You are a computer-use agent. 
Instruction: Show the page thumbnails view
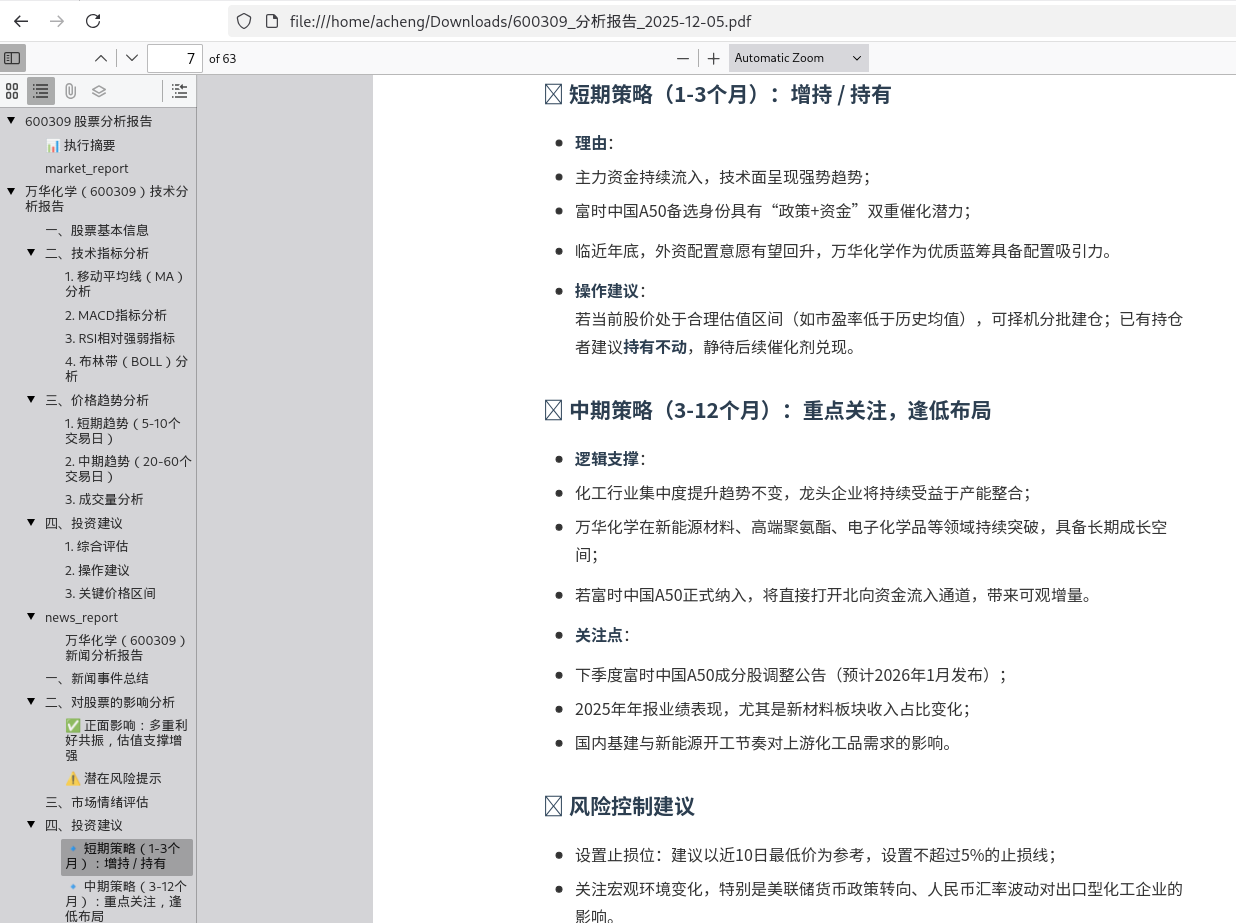tap(12, 91)
